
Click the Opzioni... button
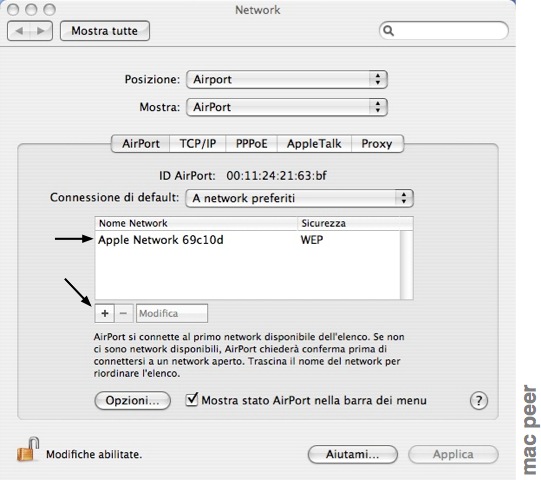(x=132, y=401)
